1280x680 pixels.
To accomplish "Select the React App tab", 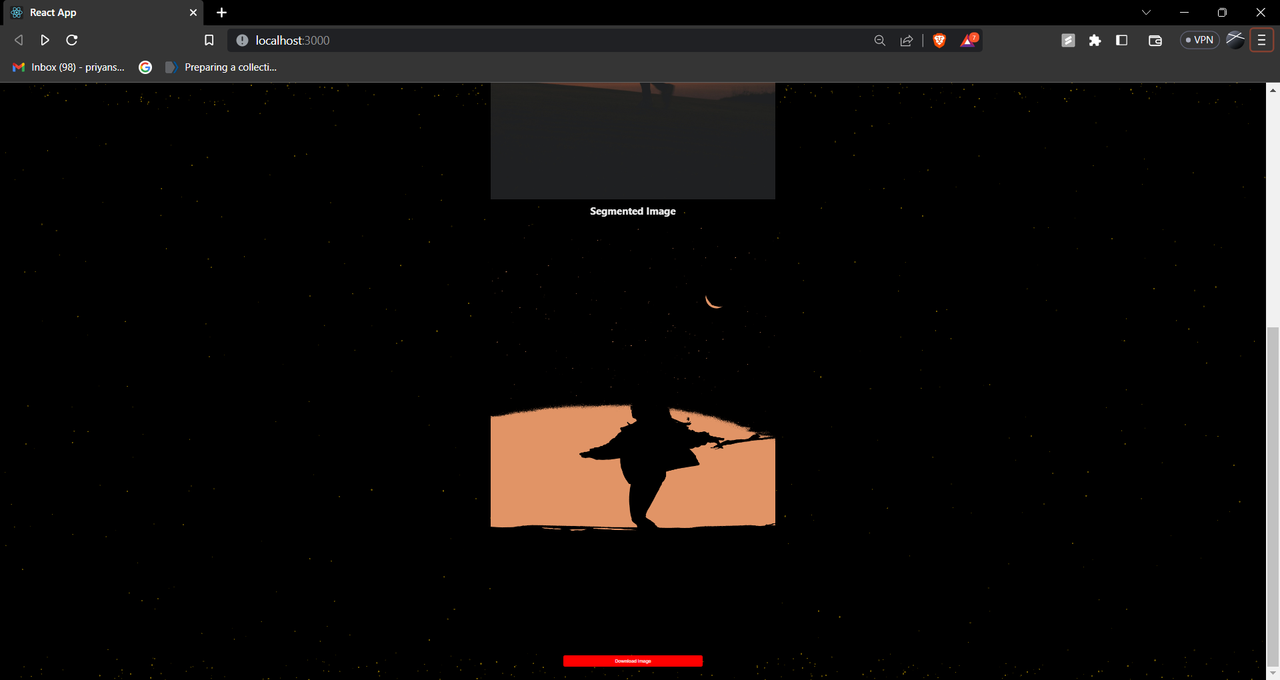I will 102,12.
